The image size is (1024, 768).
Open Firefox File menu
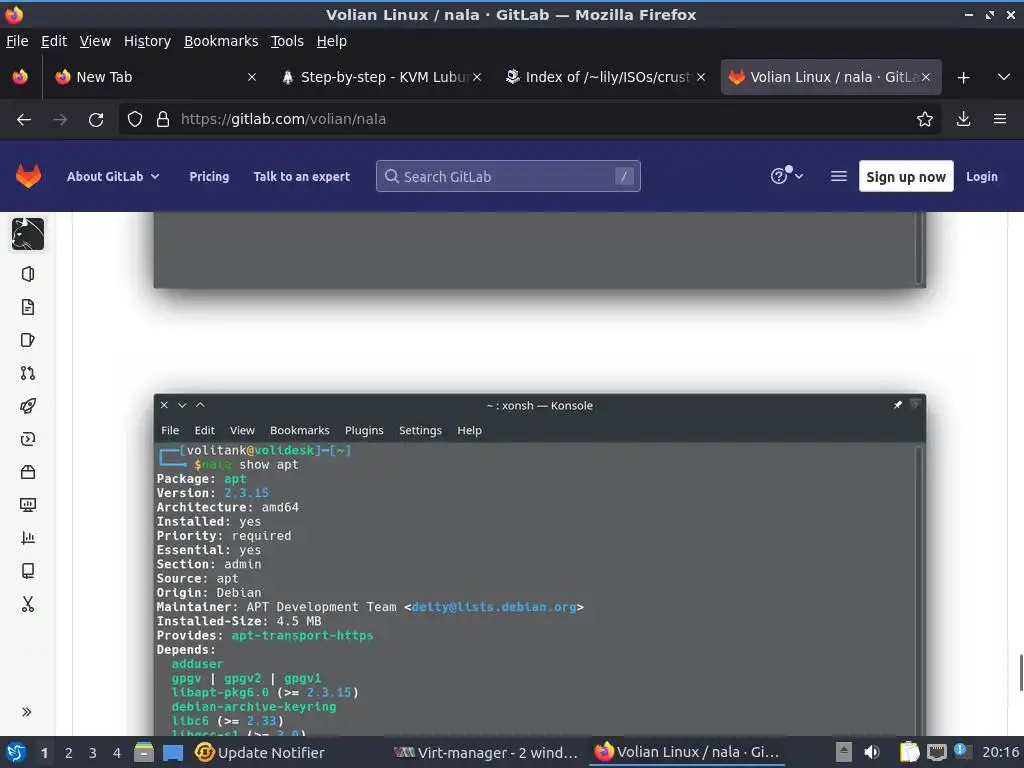pyautogui.click(x=17, y=41)
